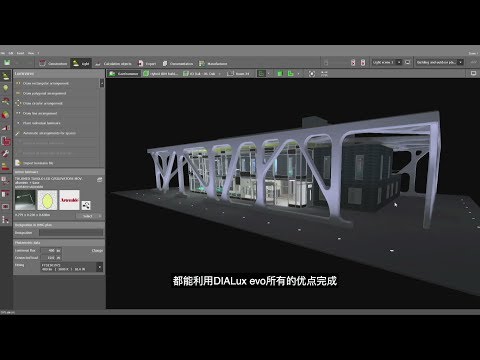Image resolution: width=480 pixels, height=360 pixels.
Task: Open the red wrench sidebar tool
Action: pyautogui.click(x=6, y=154)
